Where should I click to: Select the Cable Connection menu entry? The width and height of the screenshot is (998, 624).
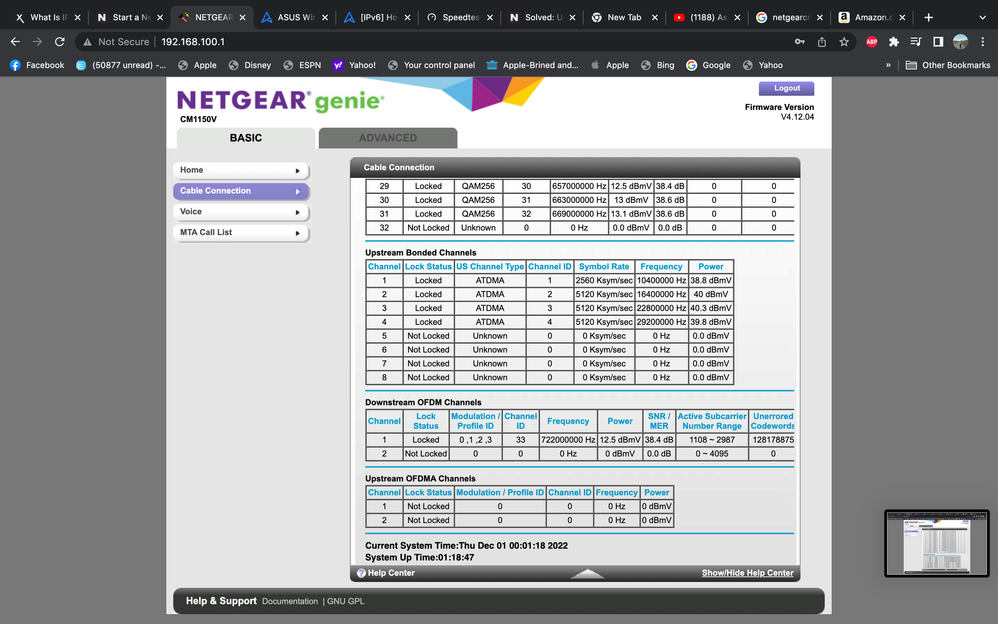point(244,191)
